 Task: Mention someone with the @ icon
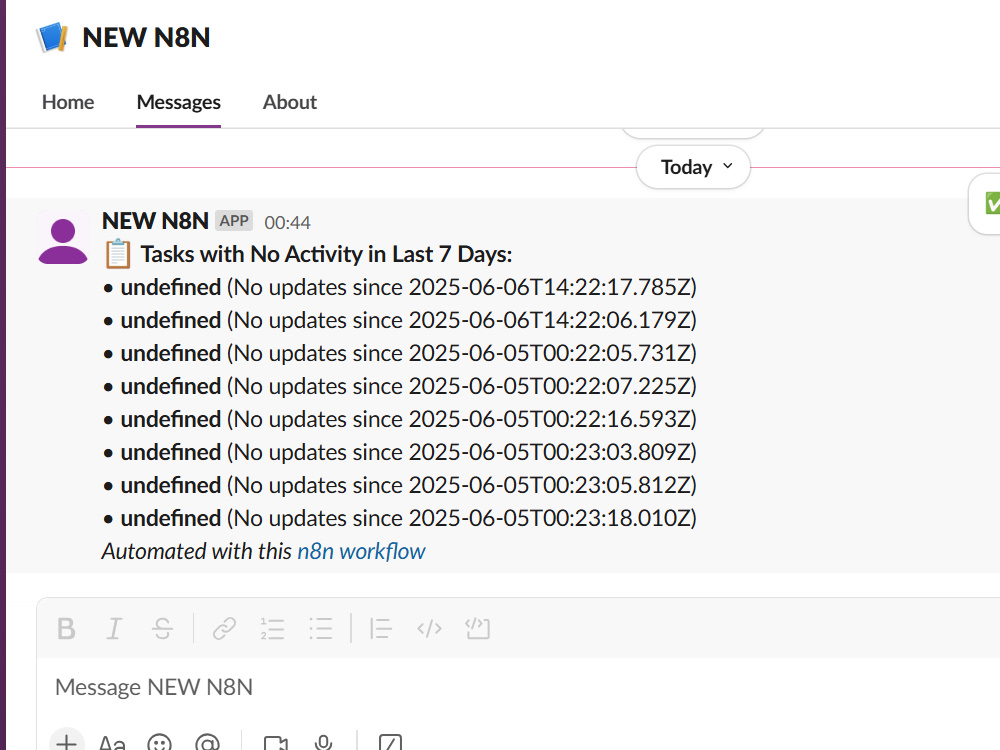tap(207, 742)
